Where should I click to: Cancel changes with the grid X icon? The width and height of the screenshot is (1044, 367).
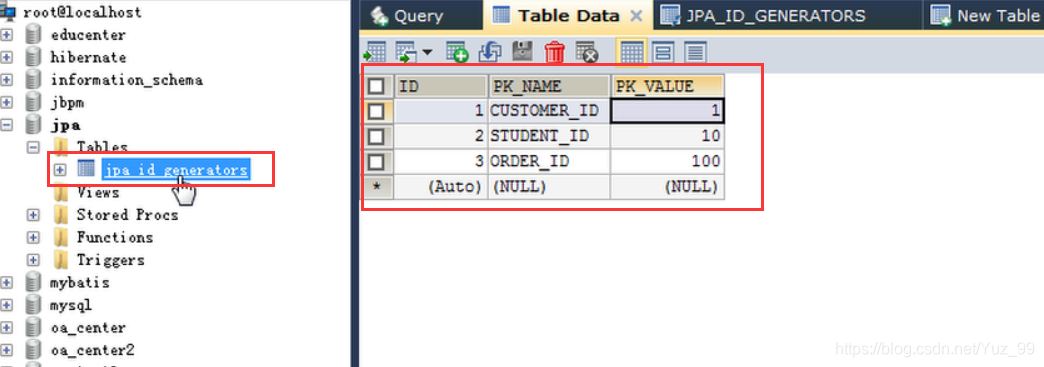(x=587, y=52)
